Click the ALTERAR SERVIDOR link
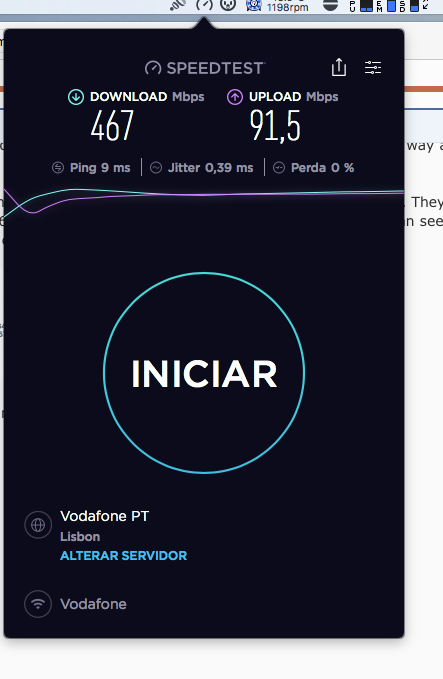 click(123, 556)
